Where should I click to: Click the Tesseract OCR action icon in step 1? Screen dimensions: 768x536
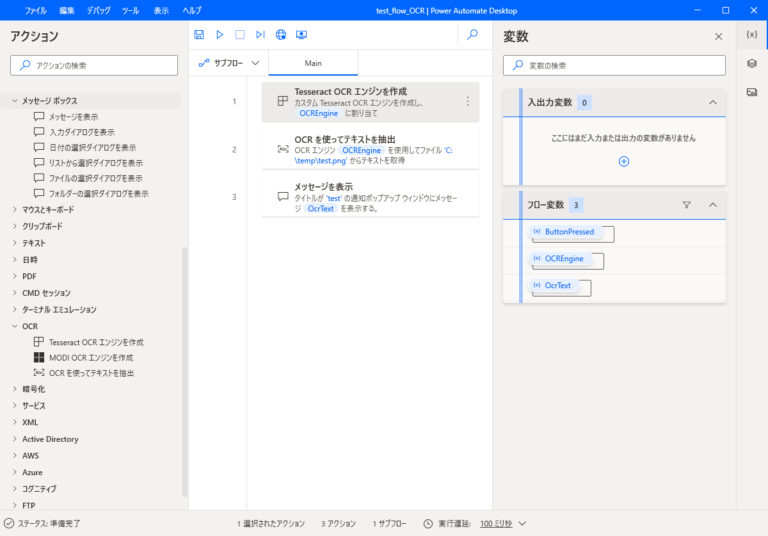tap(283, 101)
